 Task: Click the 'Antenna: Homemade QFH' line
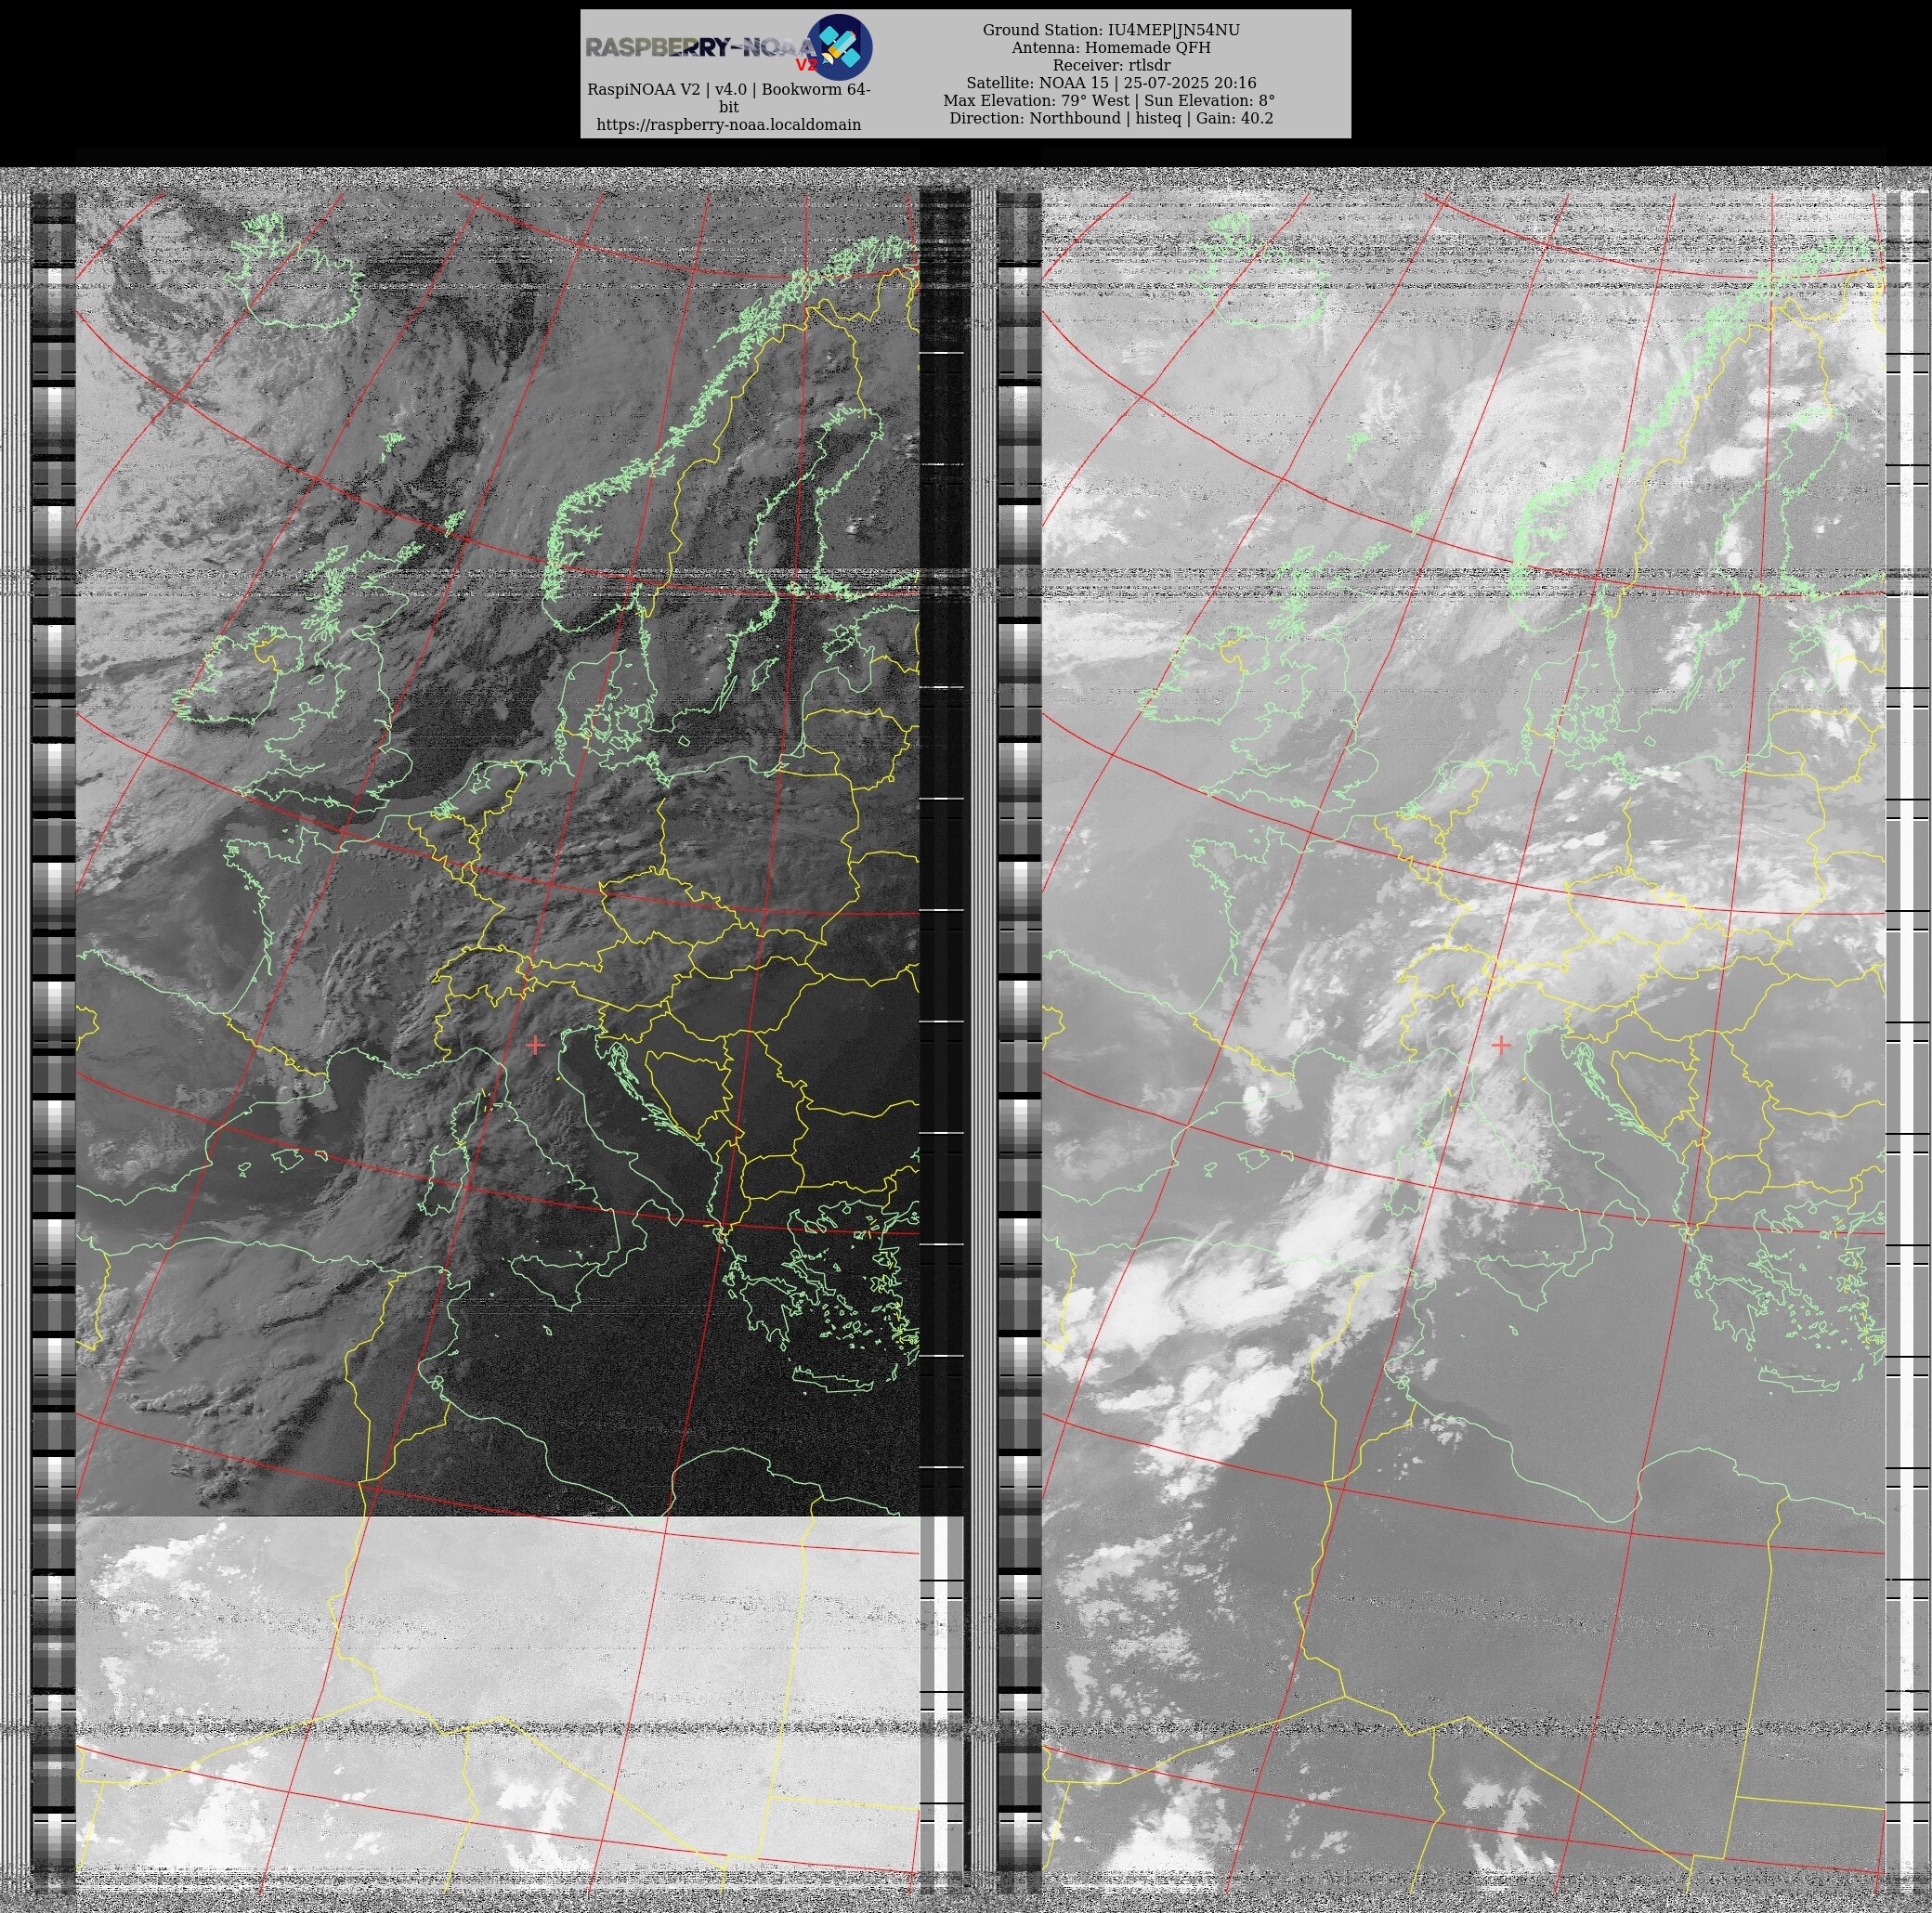tap(1111, 48)
